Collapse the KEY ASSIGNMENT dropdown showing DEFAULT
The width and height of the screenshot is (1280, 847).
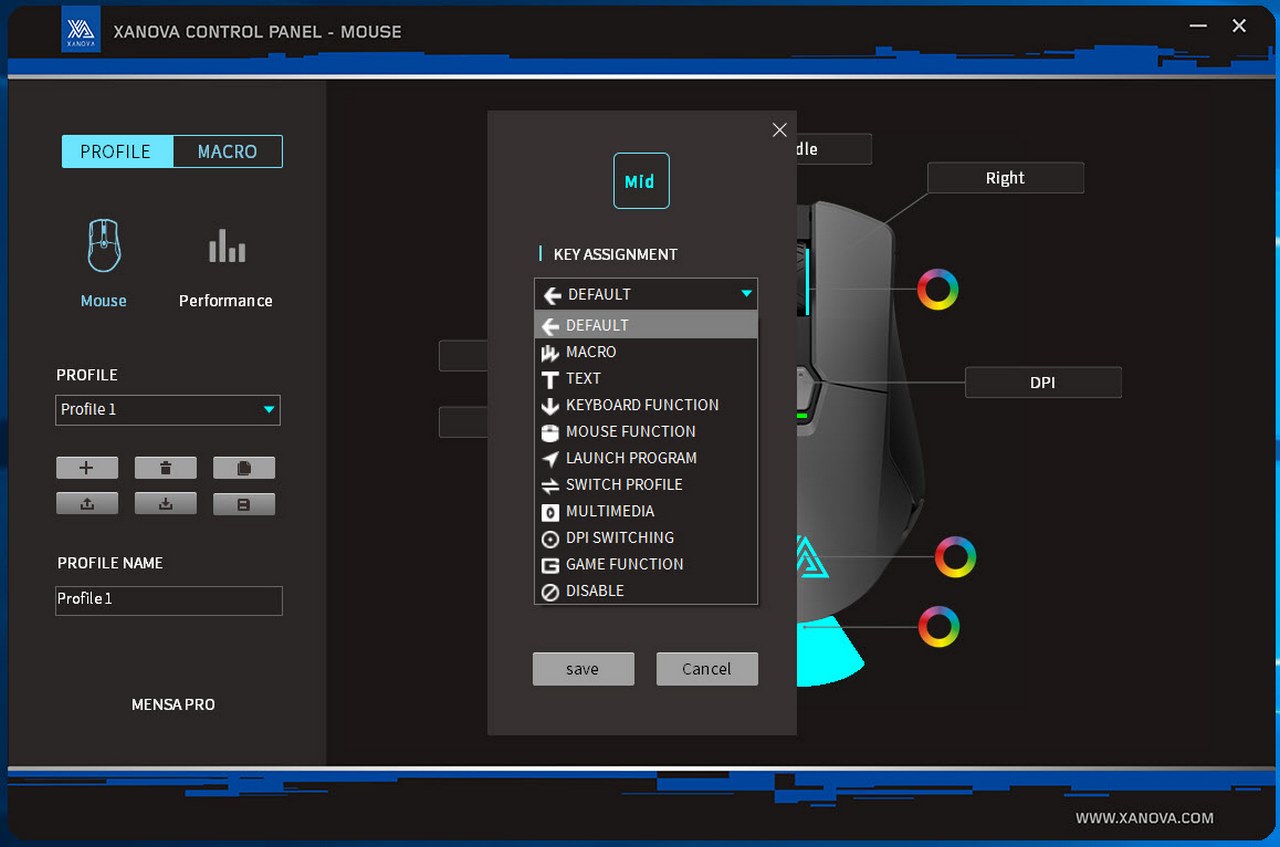[x=646, y=294]
